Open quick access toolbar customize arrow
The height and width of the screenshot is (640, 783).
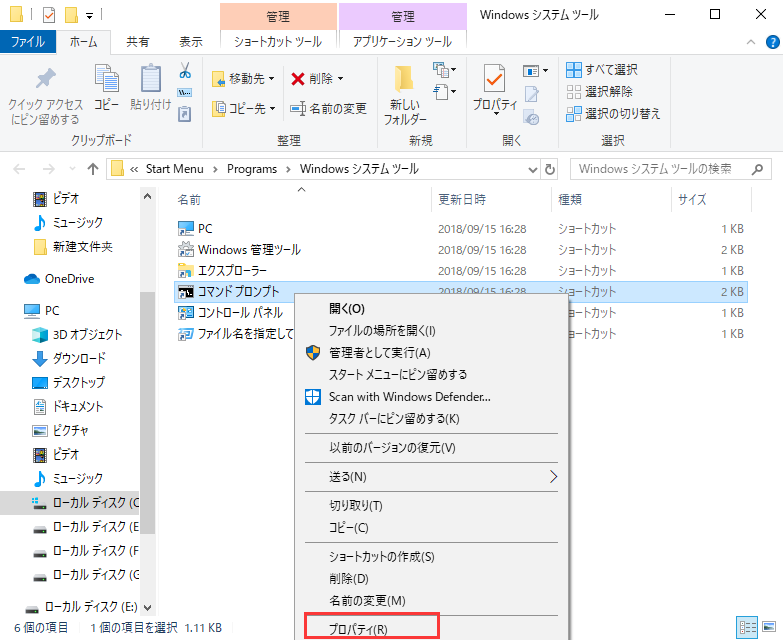(x=89, y=15)
